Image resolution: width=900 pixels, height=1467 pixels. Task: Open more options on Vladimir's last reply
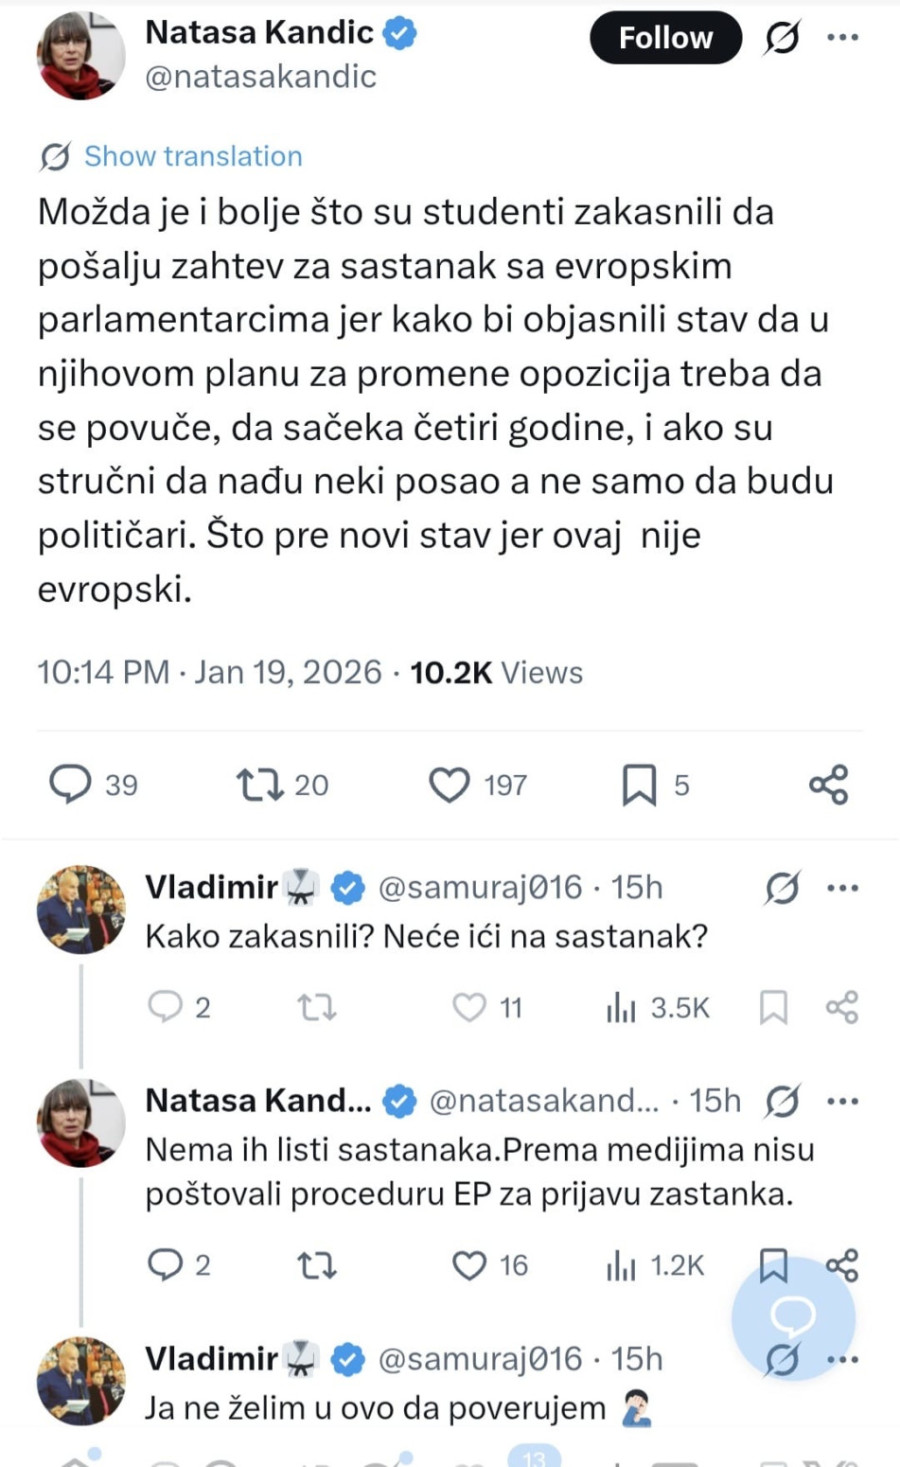pyautogui.click(x=845, y=1358)
